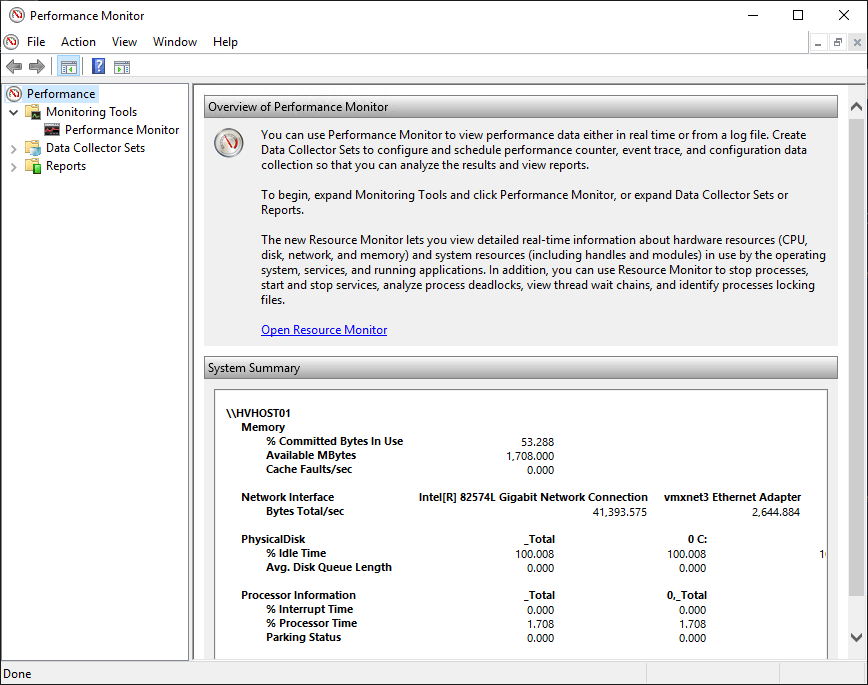Click the 0,_Total processor column header
This screenshot has height=685, width=868.
(686, 595)
